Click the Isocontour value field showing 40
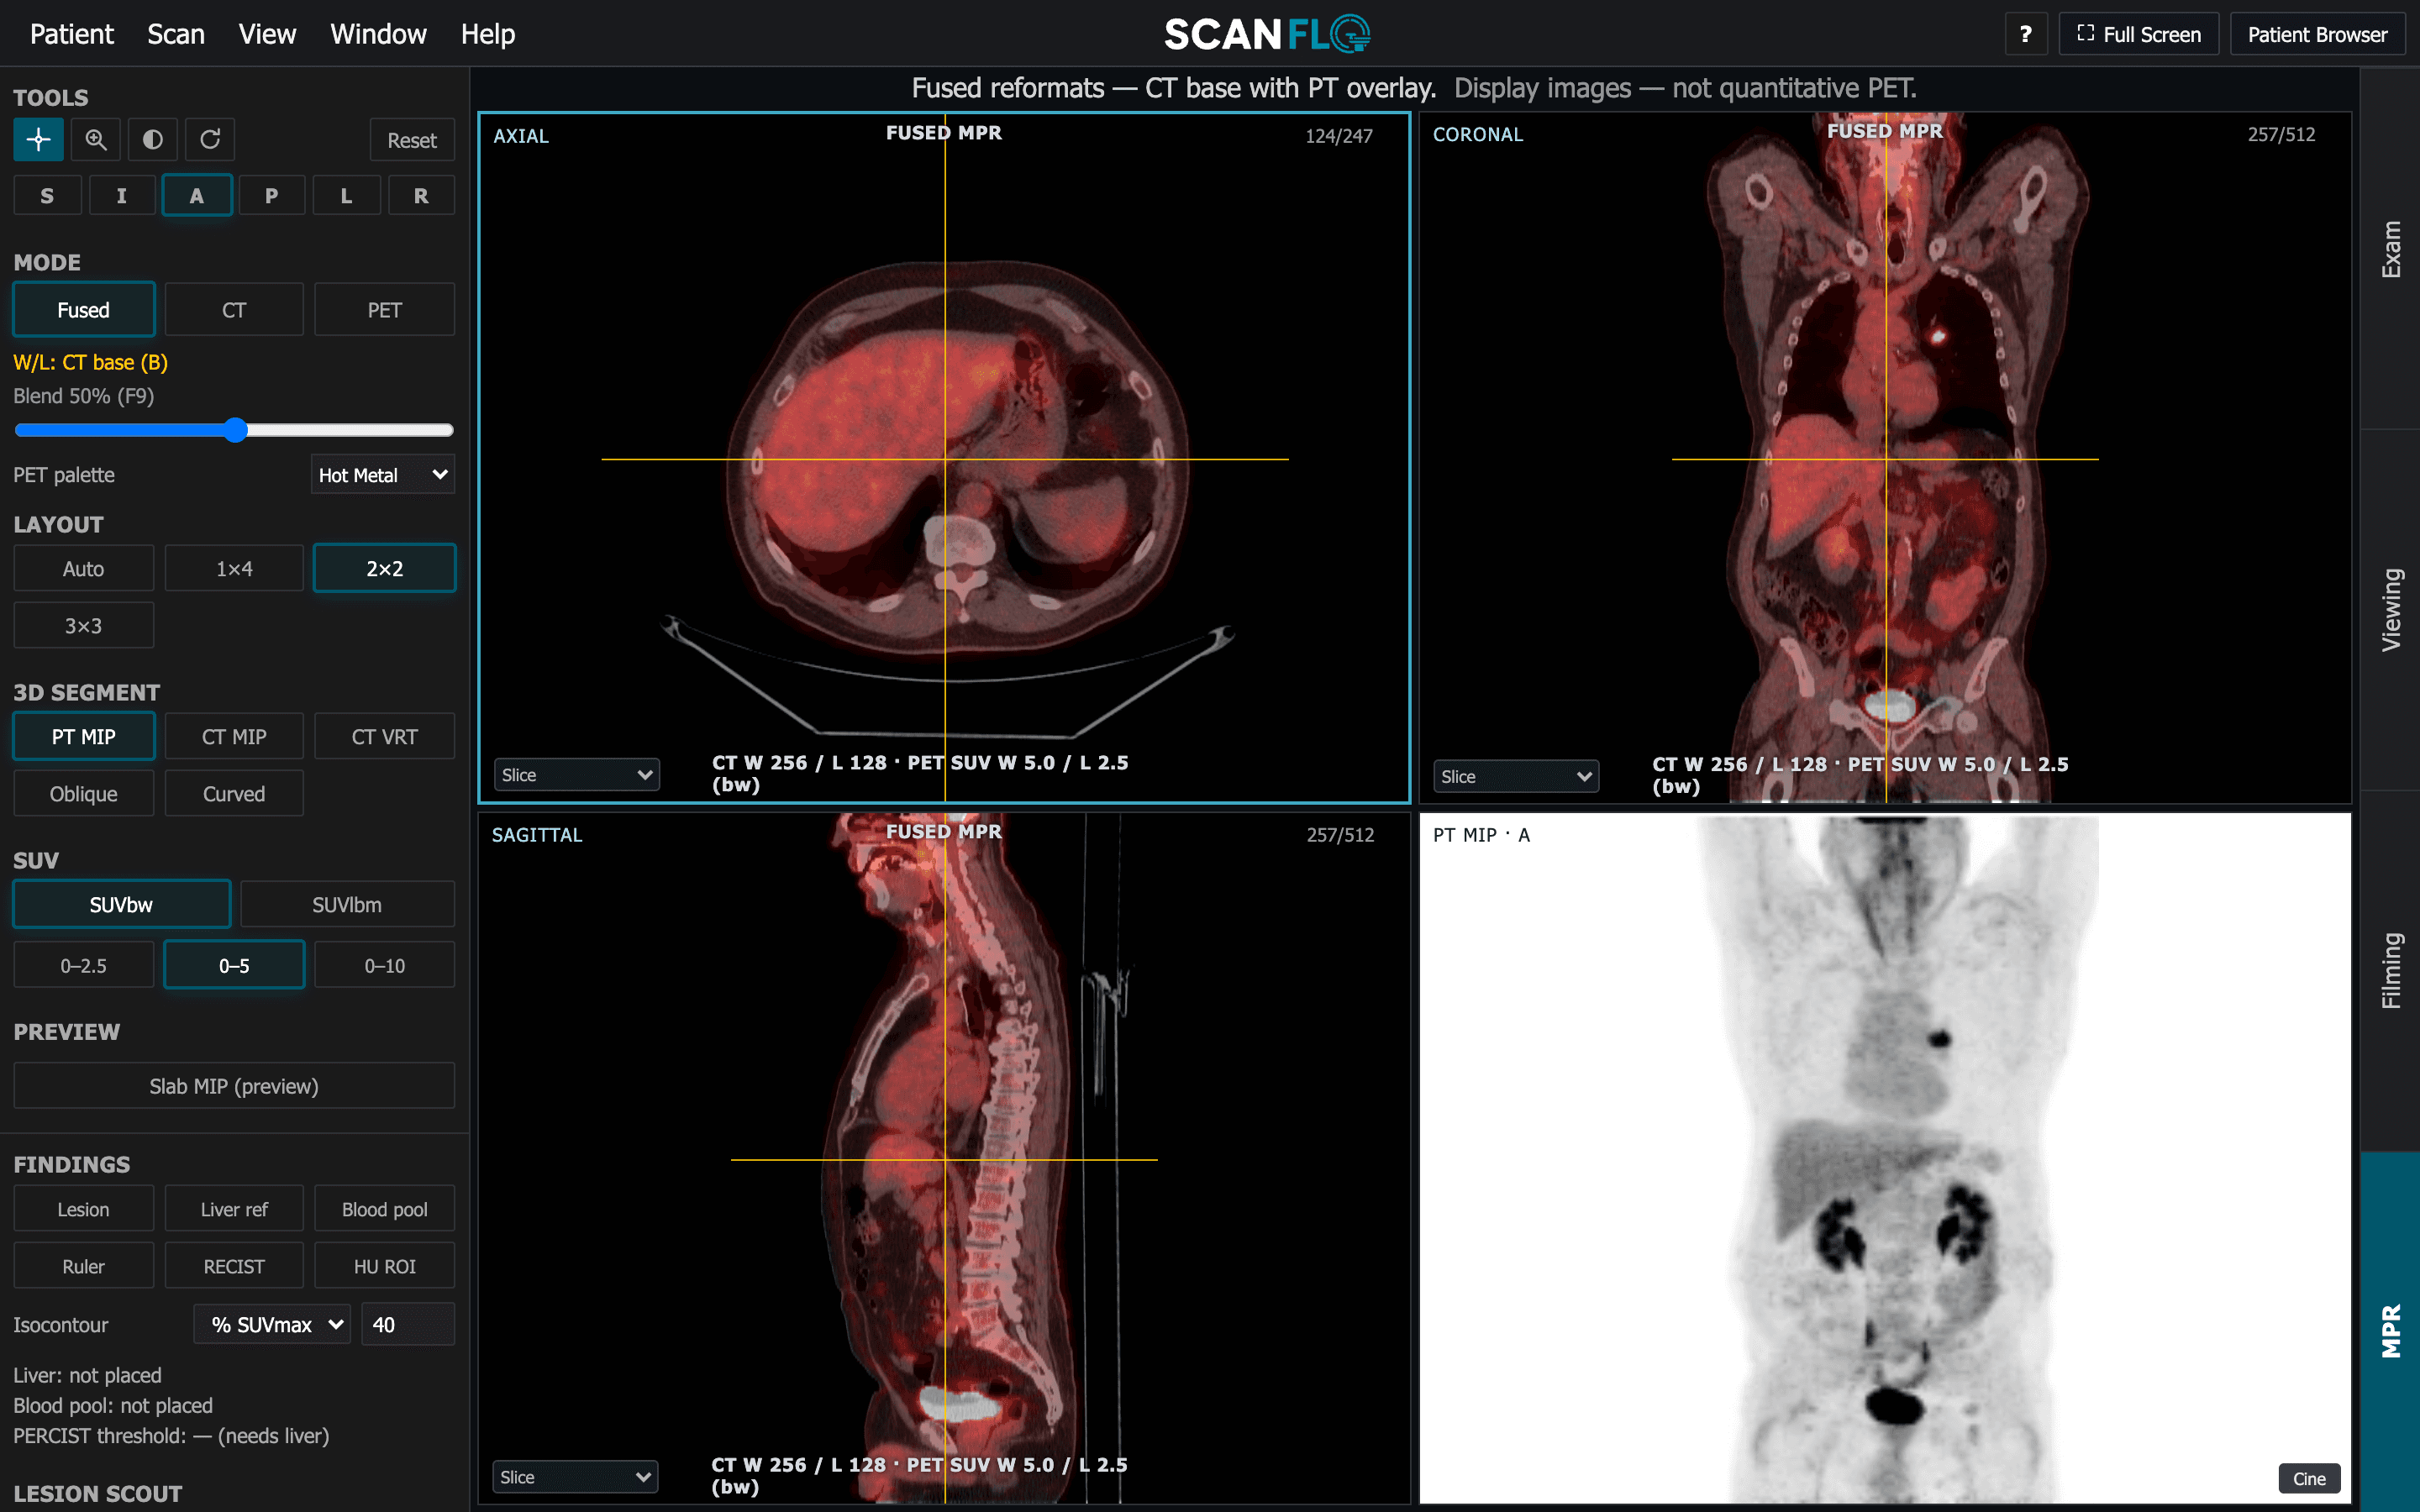This screenshot has height=1512, width=2420. 408,1324
